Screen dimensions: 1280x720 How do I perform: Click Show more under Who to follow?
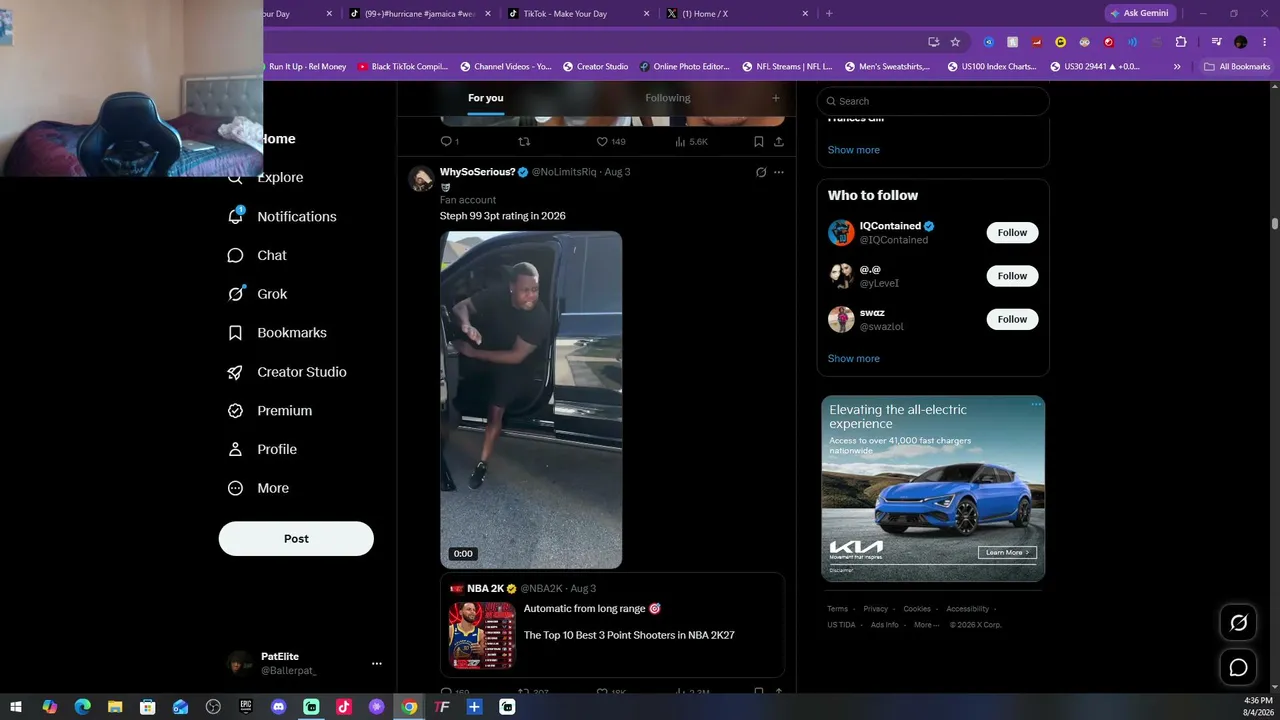(x=854, y=359)
